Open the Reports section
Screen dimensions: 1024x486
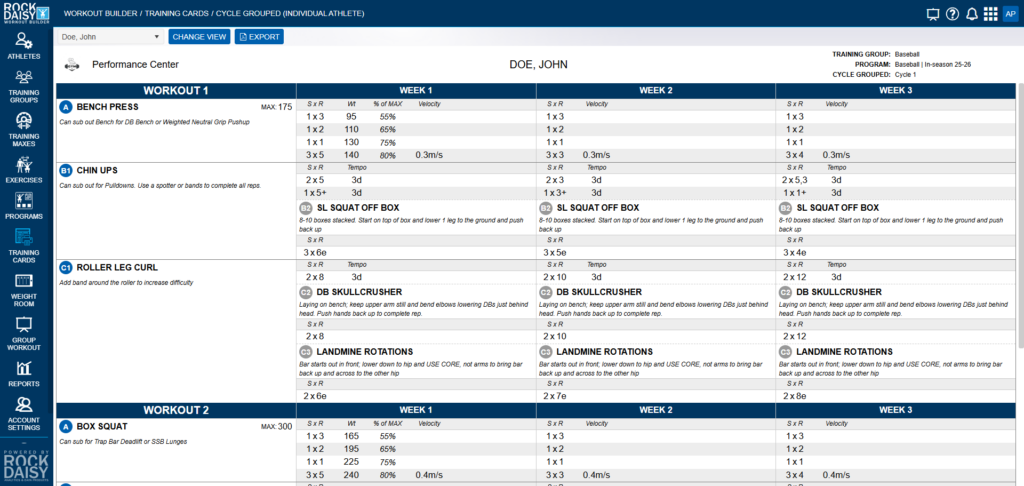point(24,374)
